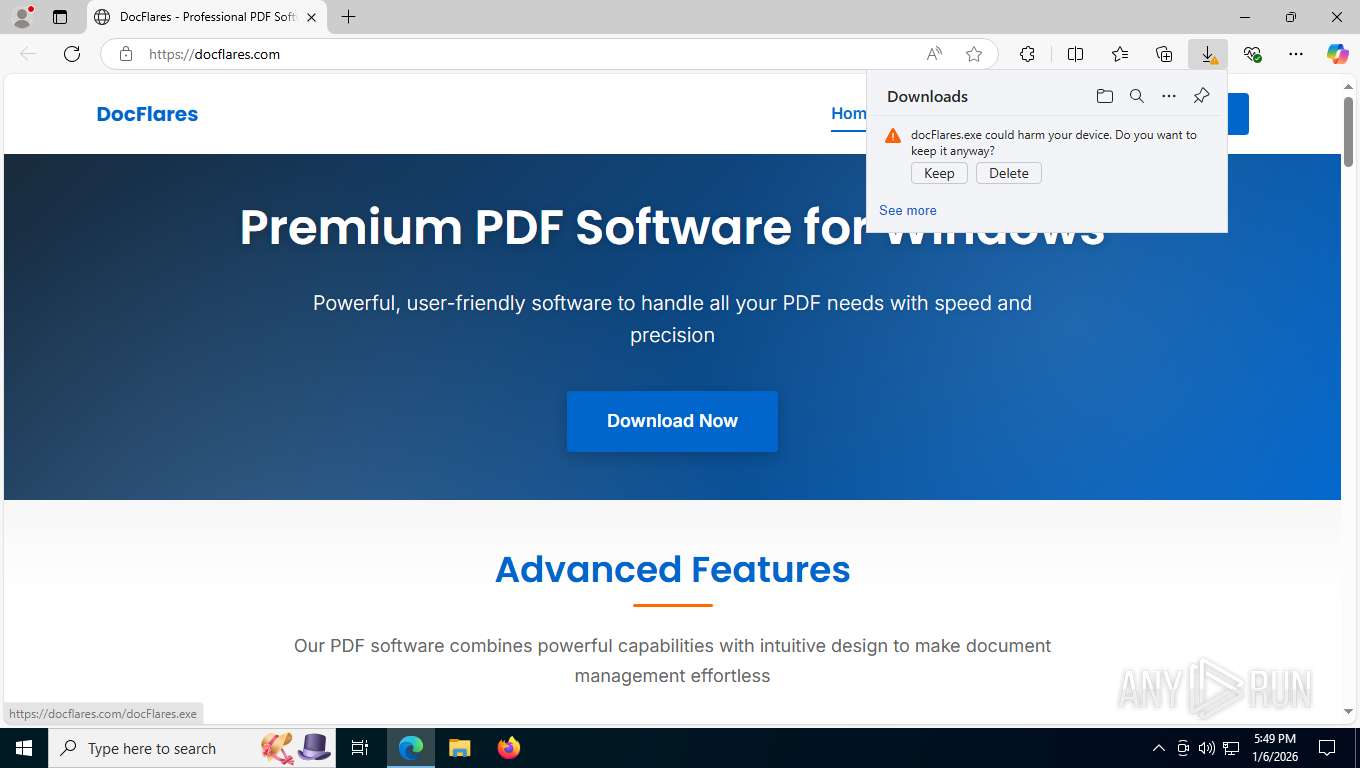The image size is (1360, 768).
Task: Open the Collections icon
Action: [1164, 54]
